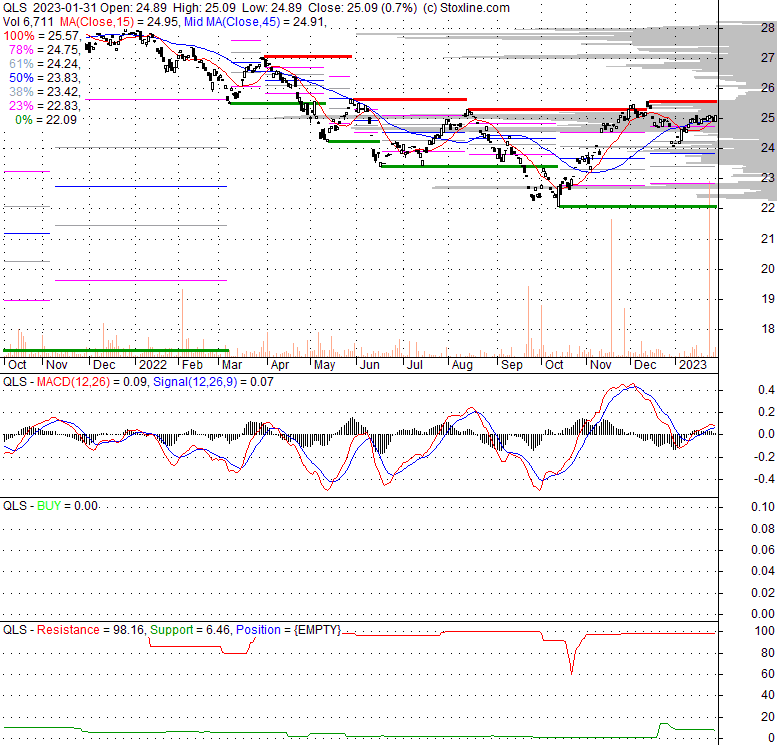778x746 pixels.
Task: Select the 2023 marker on time axis
Action: click(x=692, y=366)
